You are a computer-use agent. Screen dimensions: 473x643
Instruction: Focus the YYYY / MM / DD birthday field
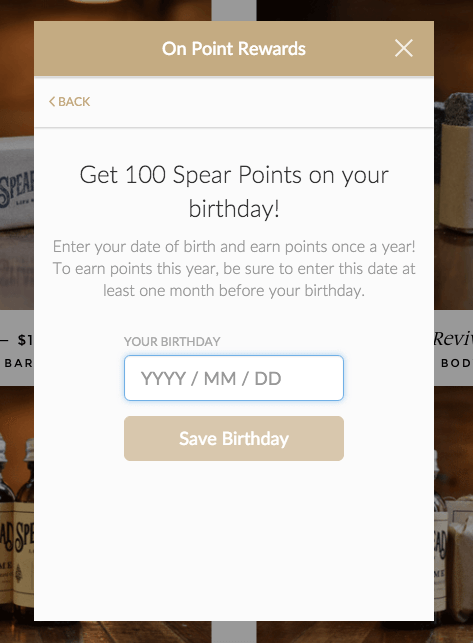234,378
